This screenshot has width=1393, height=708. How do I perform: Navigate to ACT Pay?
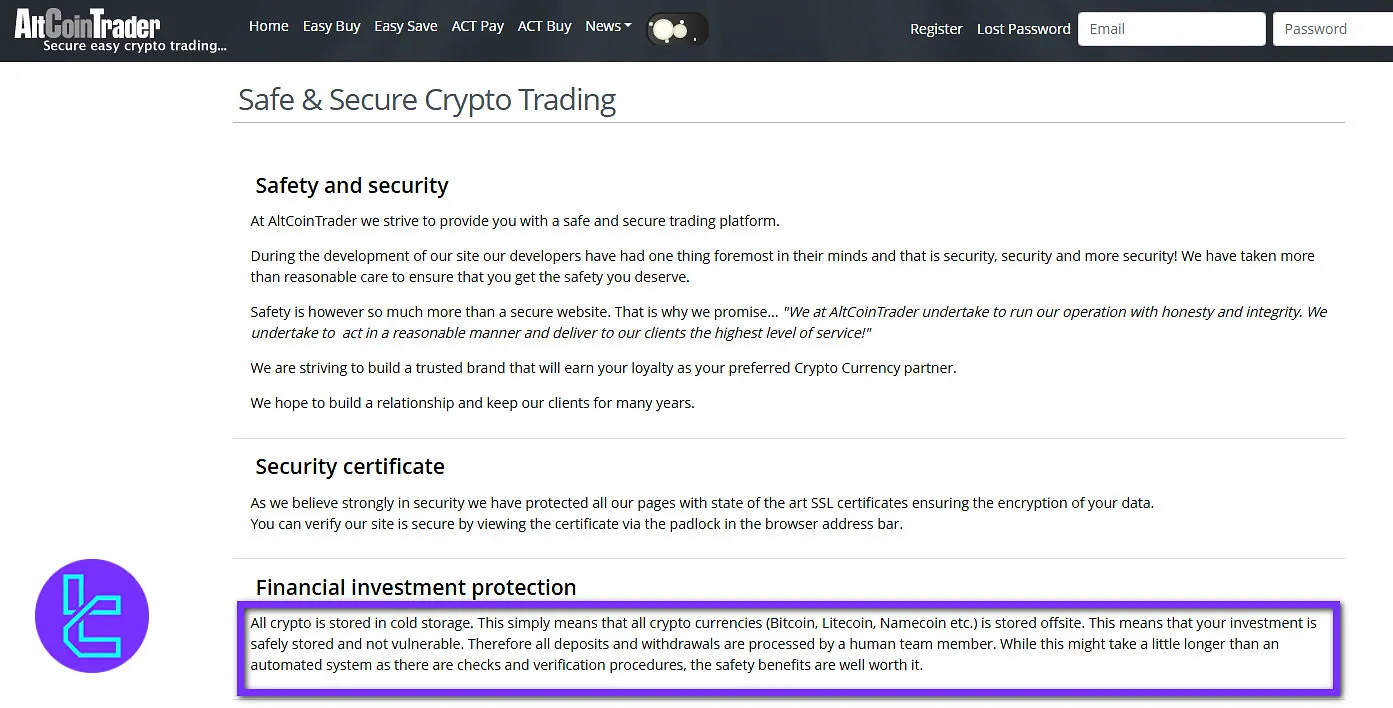point(477,26)
